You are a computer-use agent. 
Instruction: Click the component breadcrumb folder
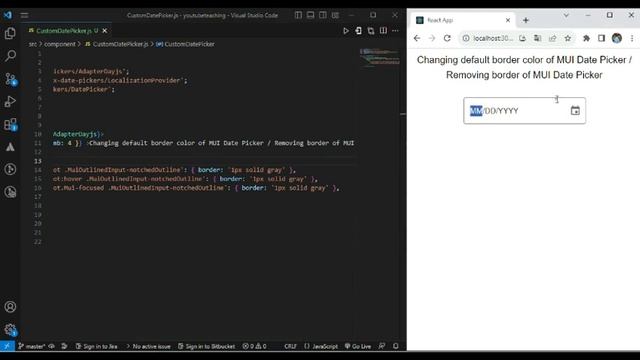[60, 44]
